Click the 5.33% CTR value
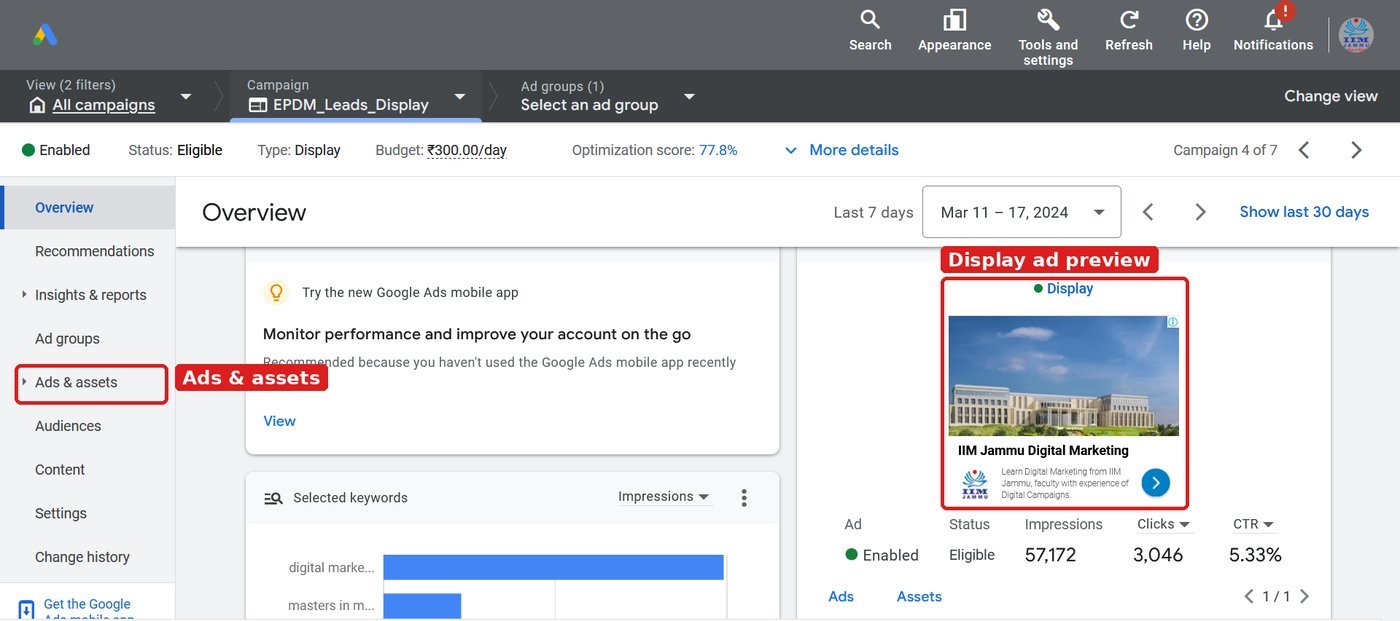The width and height of the screenshot is (1400, 621). click(x=1255, y=555)
